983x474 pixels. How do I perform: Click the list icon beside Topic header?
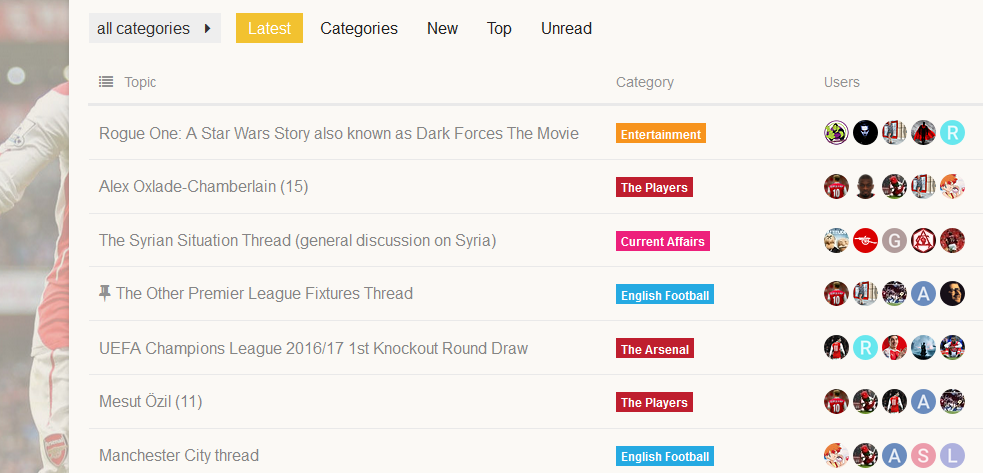[106, 82]
